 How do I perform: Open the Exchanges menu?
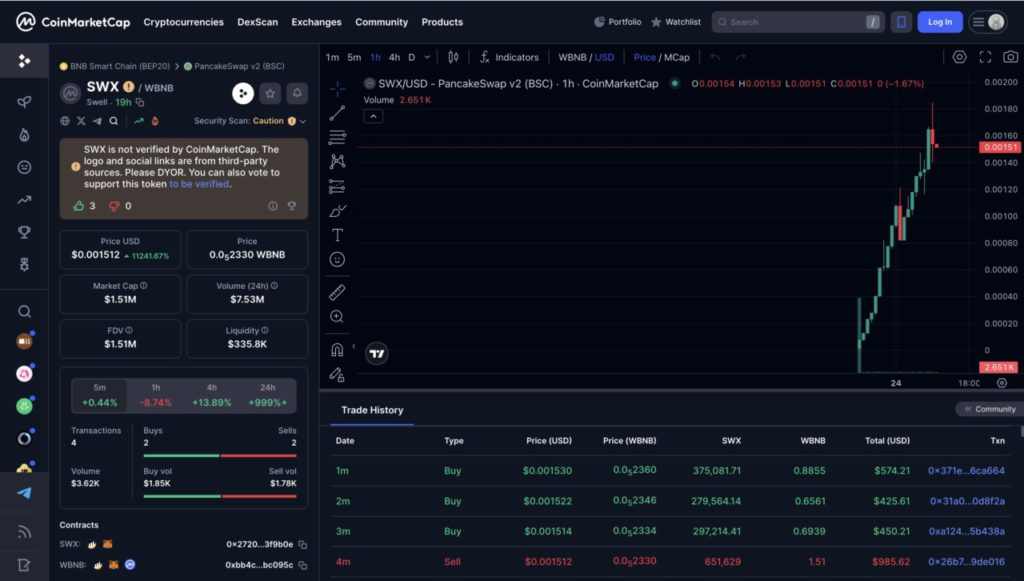[x=316, y=22]
